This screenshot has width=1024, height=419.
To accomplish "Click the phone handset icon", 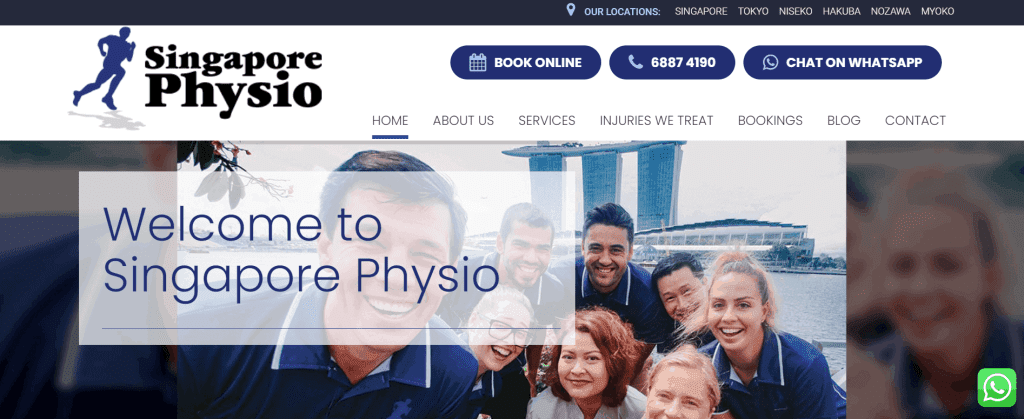I will (x=635, y=62).
